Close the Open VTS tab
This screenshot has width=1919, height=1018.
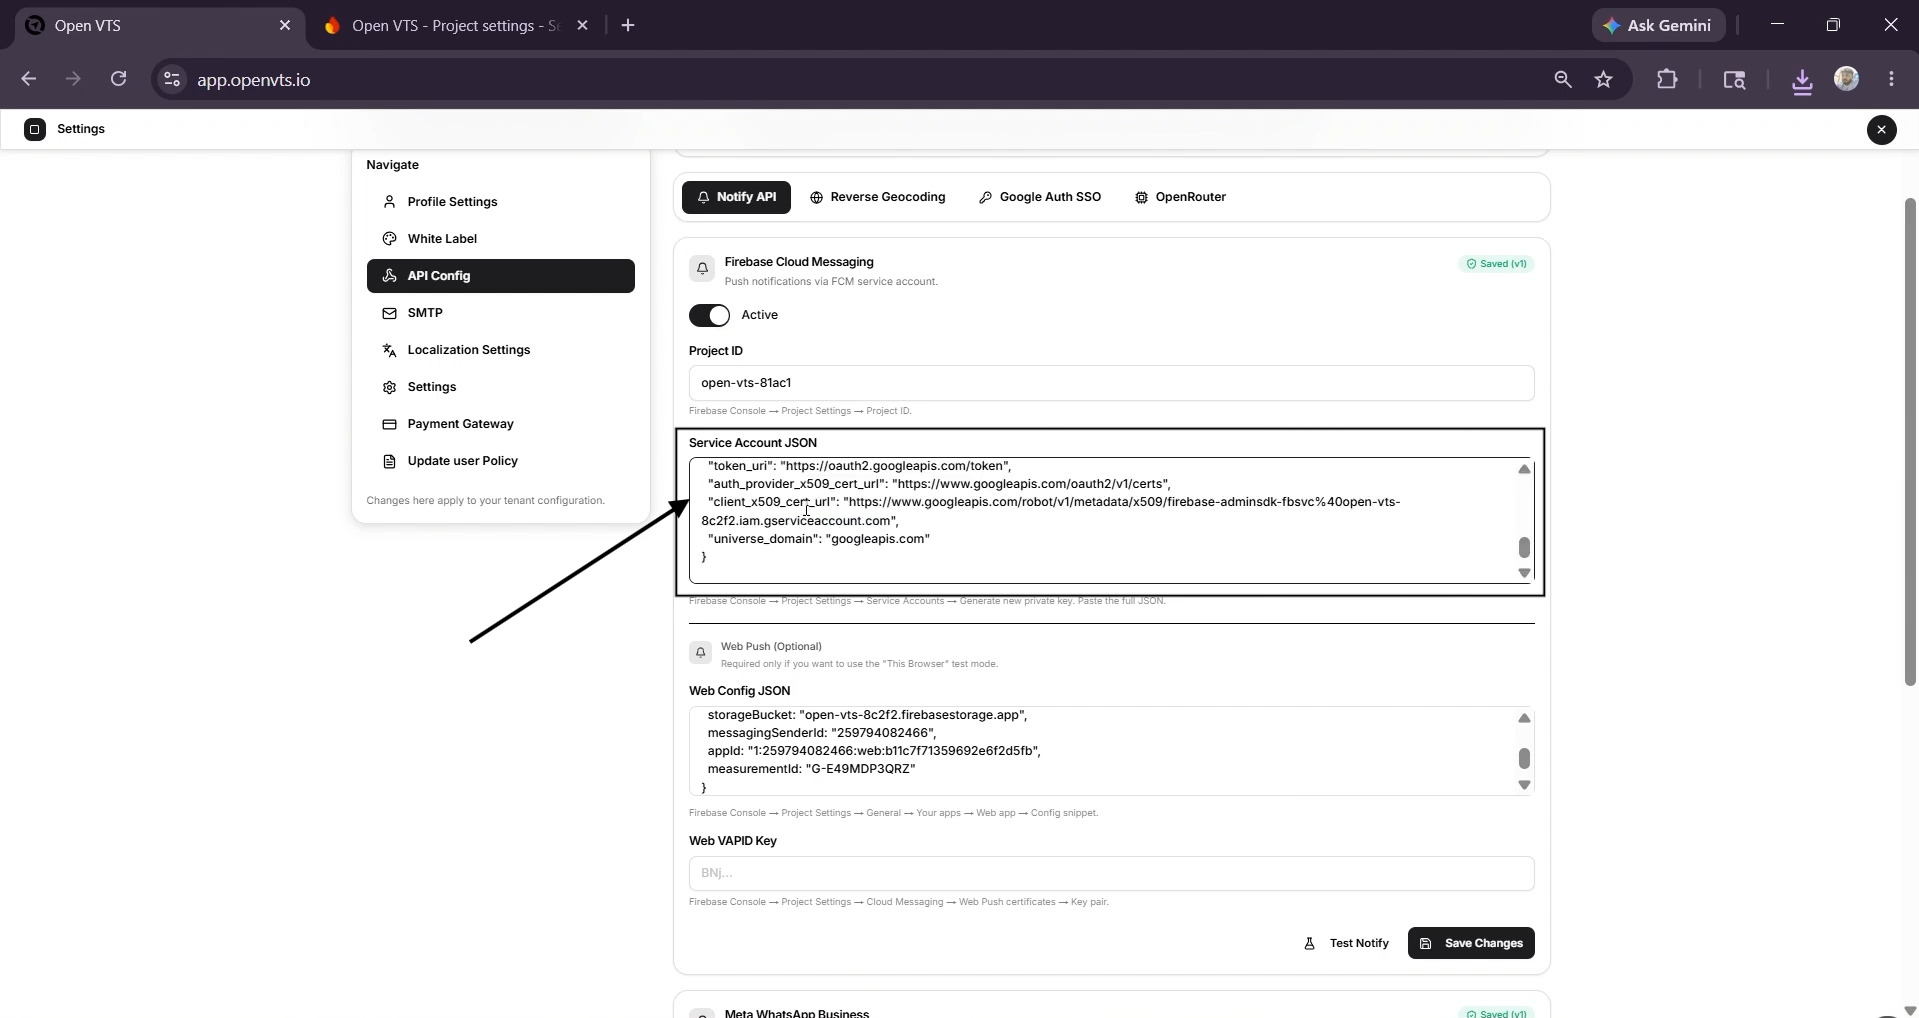pyautogui.click(x=285, y=26)
